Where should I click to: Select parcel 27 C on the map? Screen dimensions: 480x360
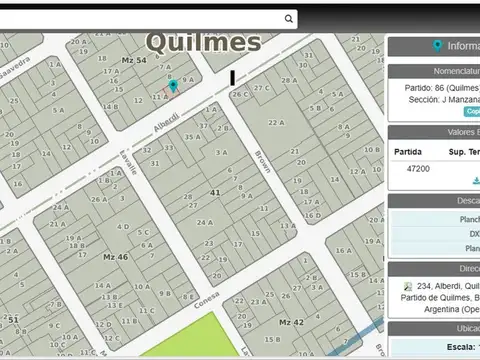[x=262, y=88]
